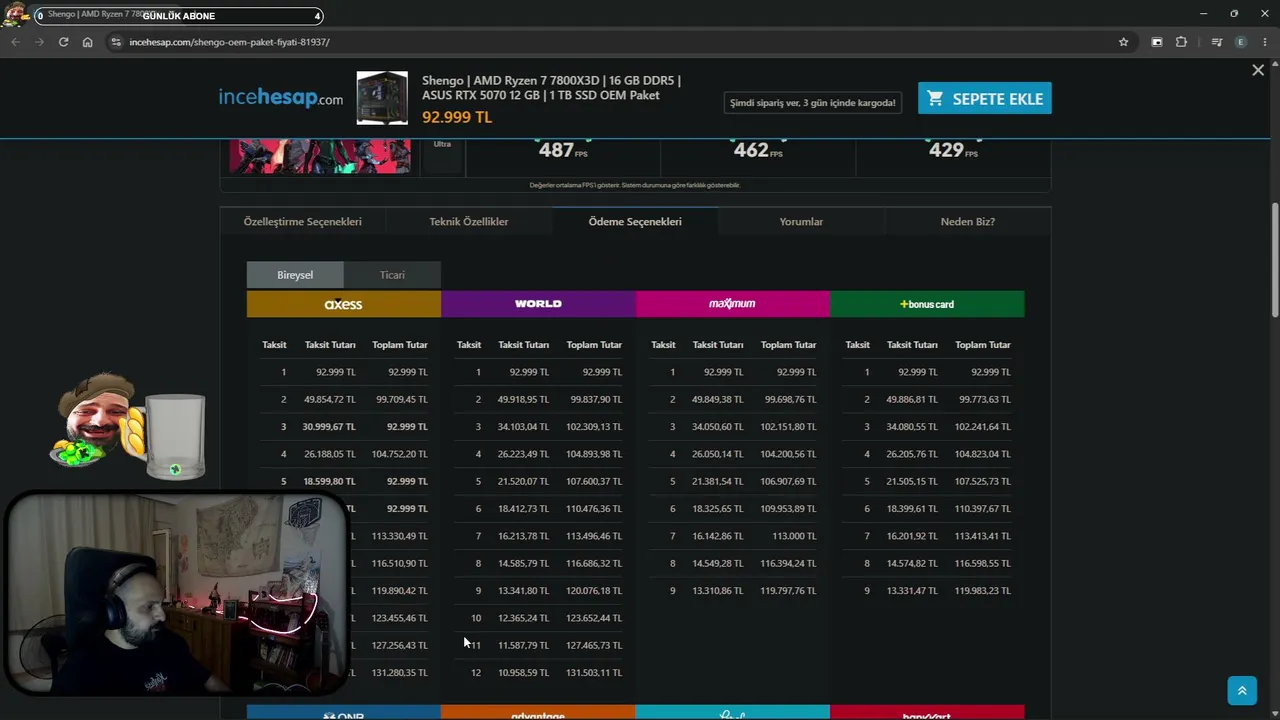Viewport: 1280px width, 720px height.
Task: Click 'Toplam Tutar' header under axess
Action: (400, 345)
